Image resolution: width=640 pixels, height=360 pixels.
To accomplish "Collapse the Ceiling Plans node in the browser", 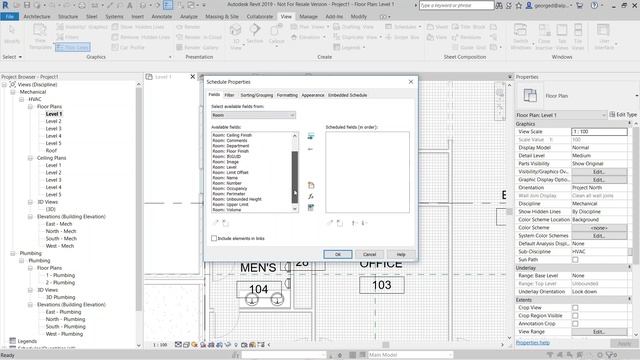I will 30,158.
